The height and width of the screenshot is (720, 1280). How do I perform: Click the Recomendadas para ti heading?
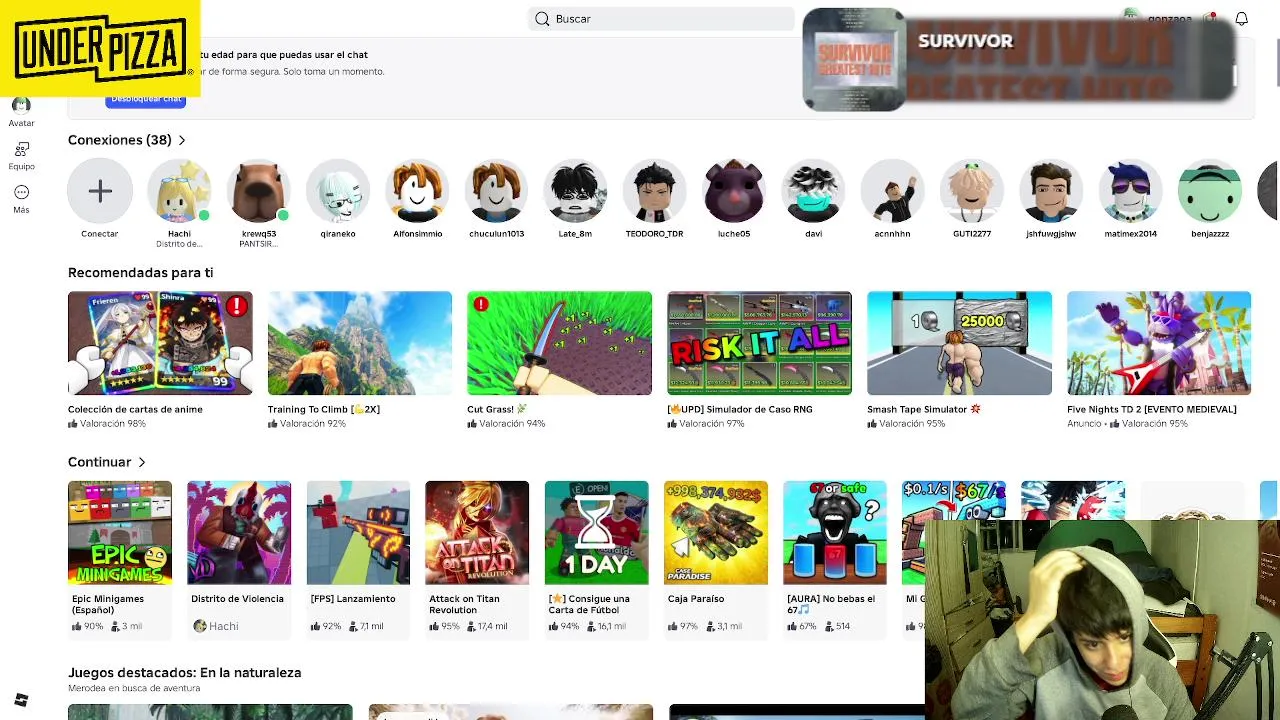pos(140,272)
